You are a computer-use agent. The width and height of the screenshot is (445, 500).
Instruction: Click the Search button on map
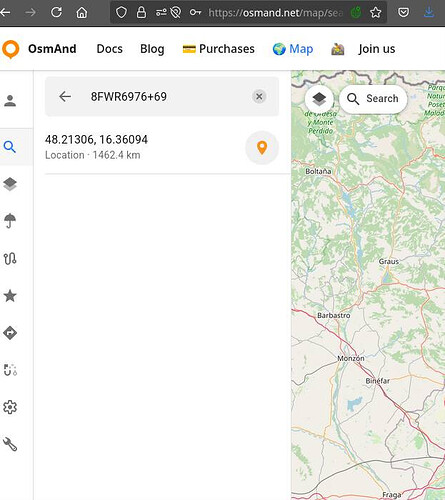pyautogui.click(x=373, y=99)
